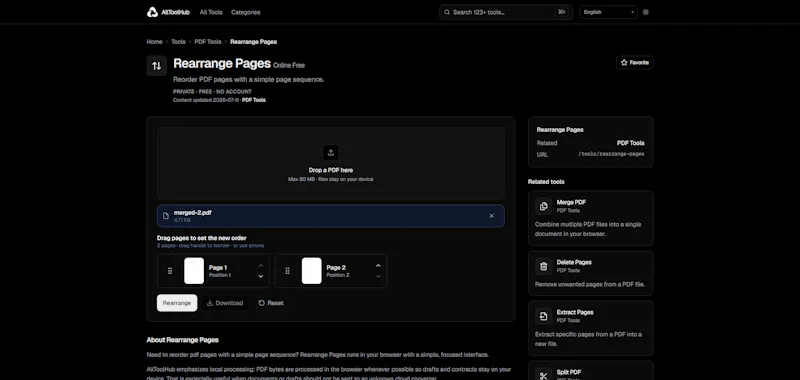This screenshot has width=800, height=380.
Task: Move Page 2 down with arrow
Action: click(x=378, y=276)
